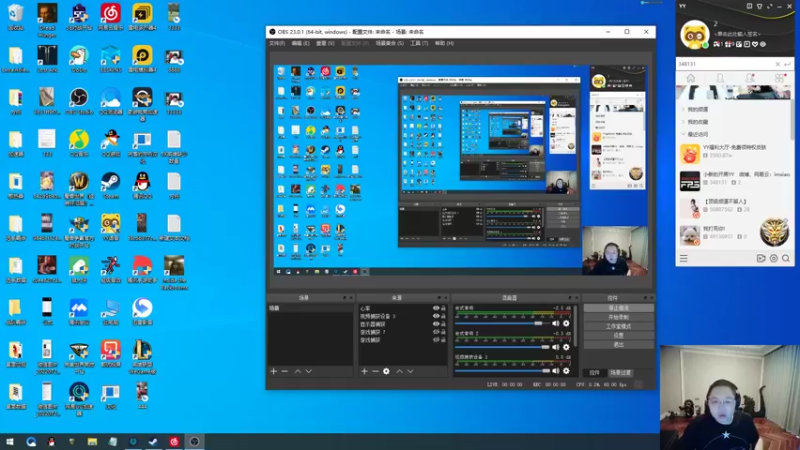This screenshot has width=800, height=450.
Task: Open the 工具(T) menu in OBS
Action: [419, 43]
